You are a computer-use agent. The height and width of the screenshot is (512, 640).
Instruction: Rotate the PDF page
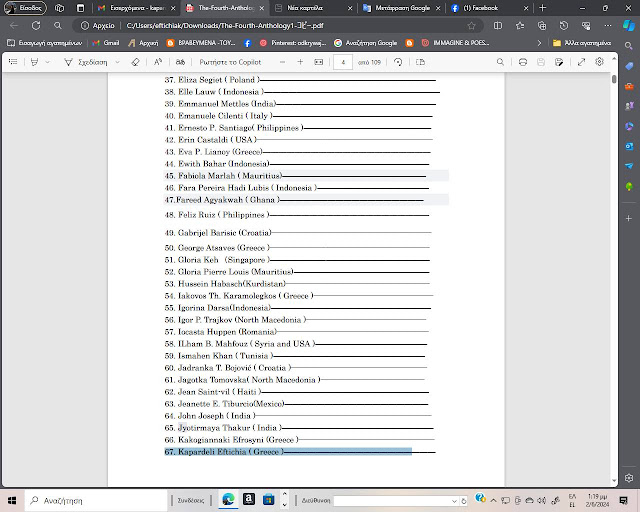(x=398, y=62)
